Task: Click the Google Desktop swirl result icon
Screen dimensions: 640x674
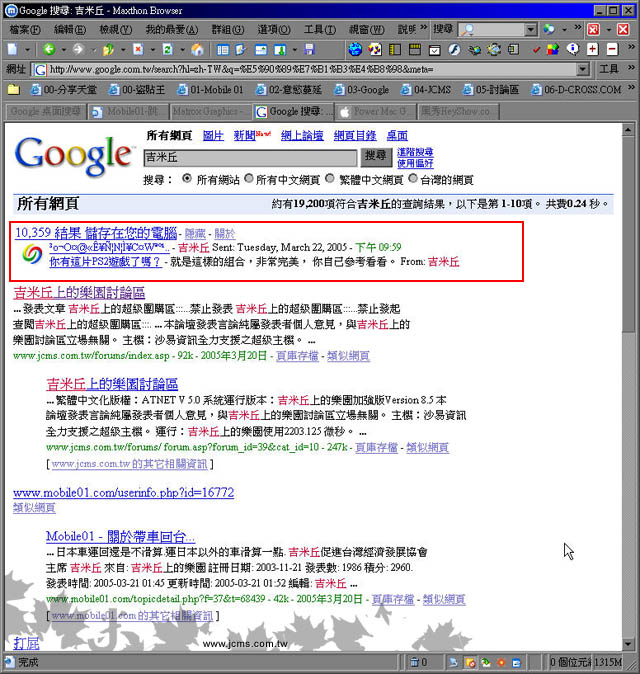Action: [32, 254]
